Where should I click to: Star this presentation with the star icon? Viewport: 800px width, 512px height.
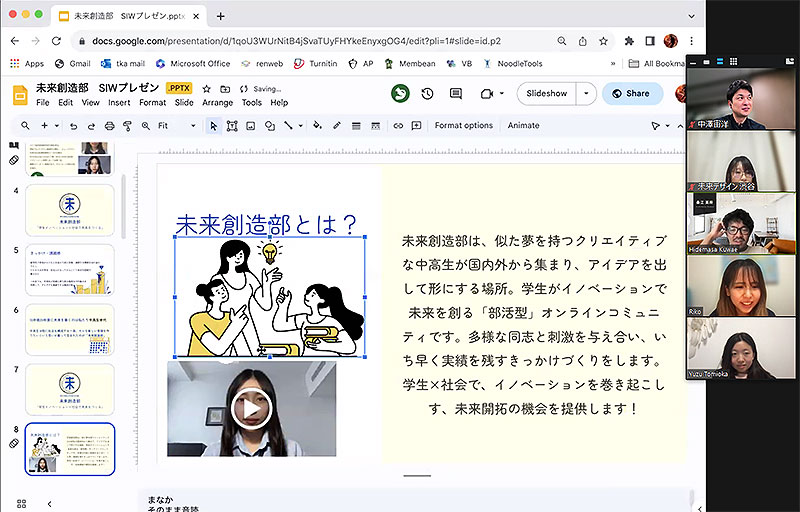point(206,88)
